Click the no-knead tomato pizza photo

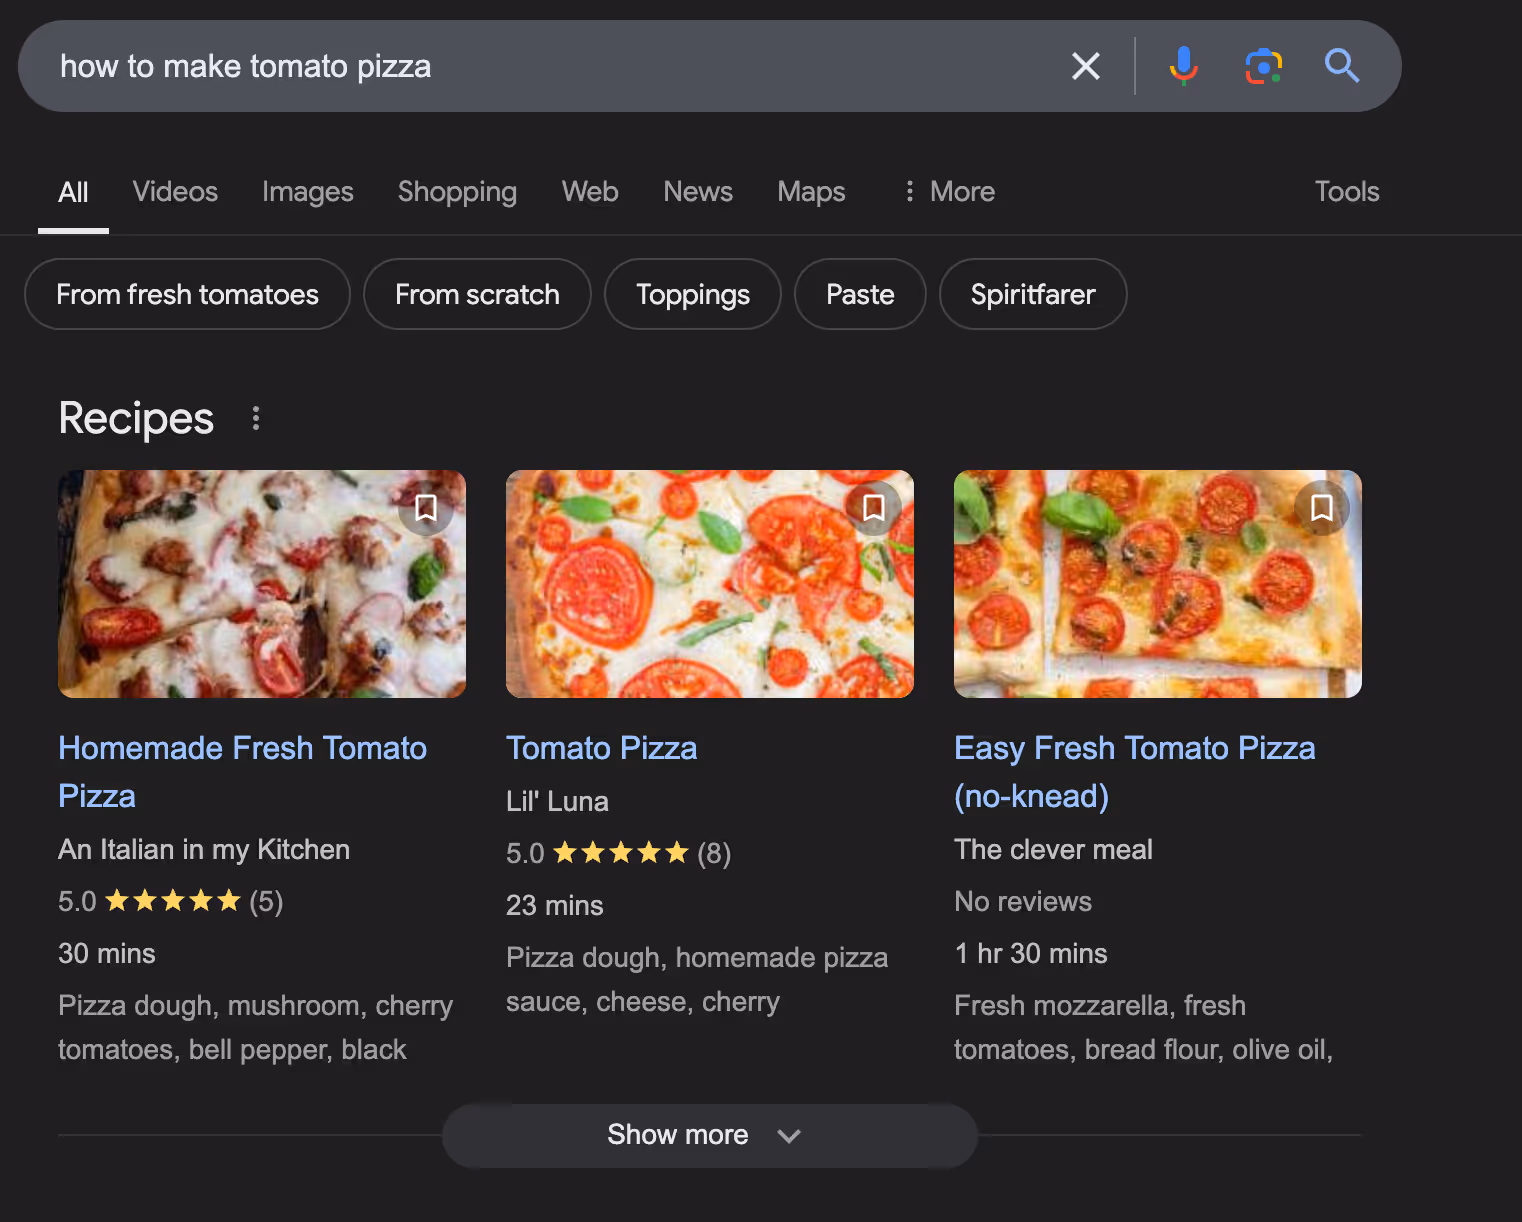1158,584
